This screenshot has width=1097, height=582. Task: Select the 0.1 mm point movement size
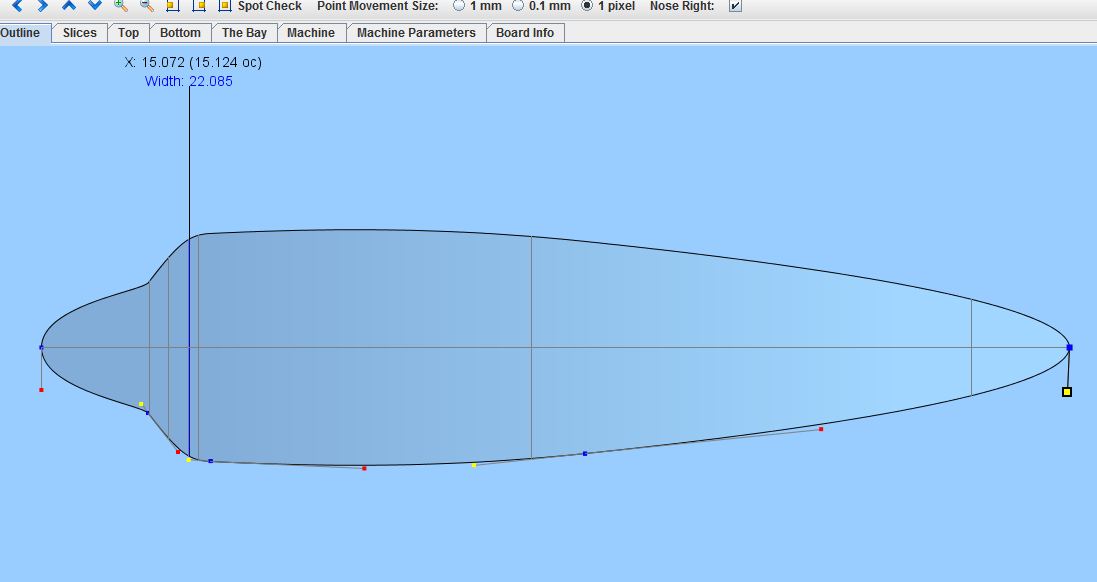(x=519, y=6)
